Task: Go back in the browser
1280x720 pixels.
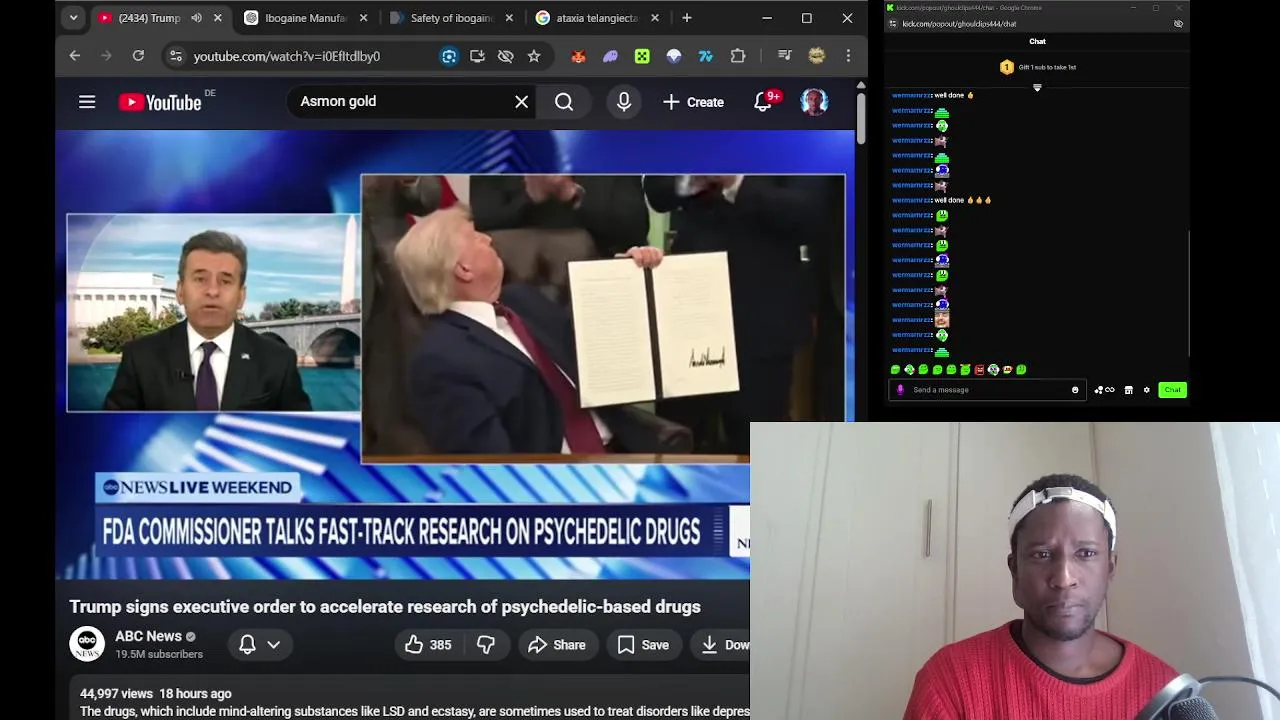Action: pos(75,56)
